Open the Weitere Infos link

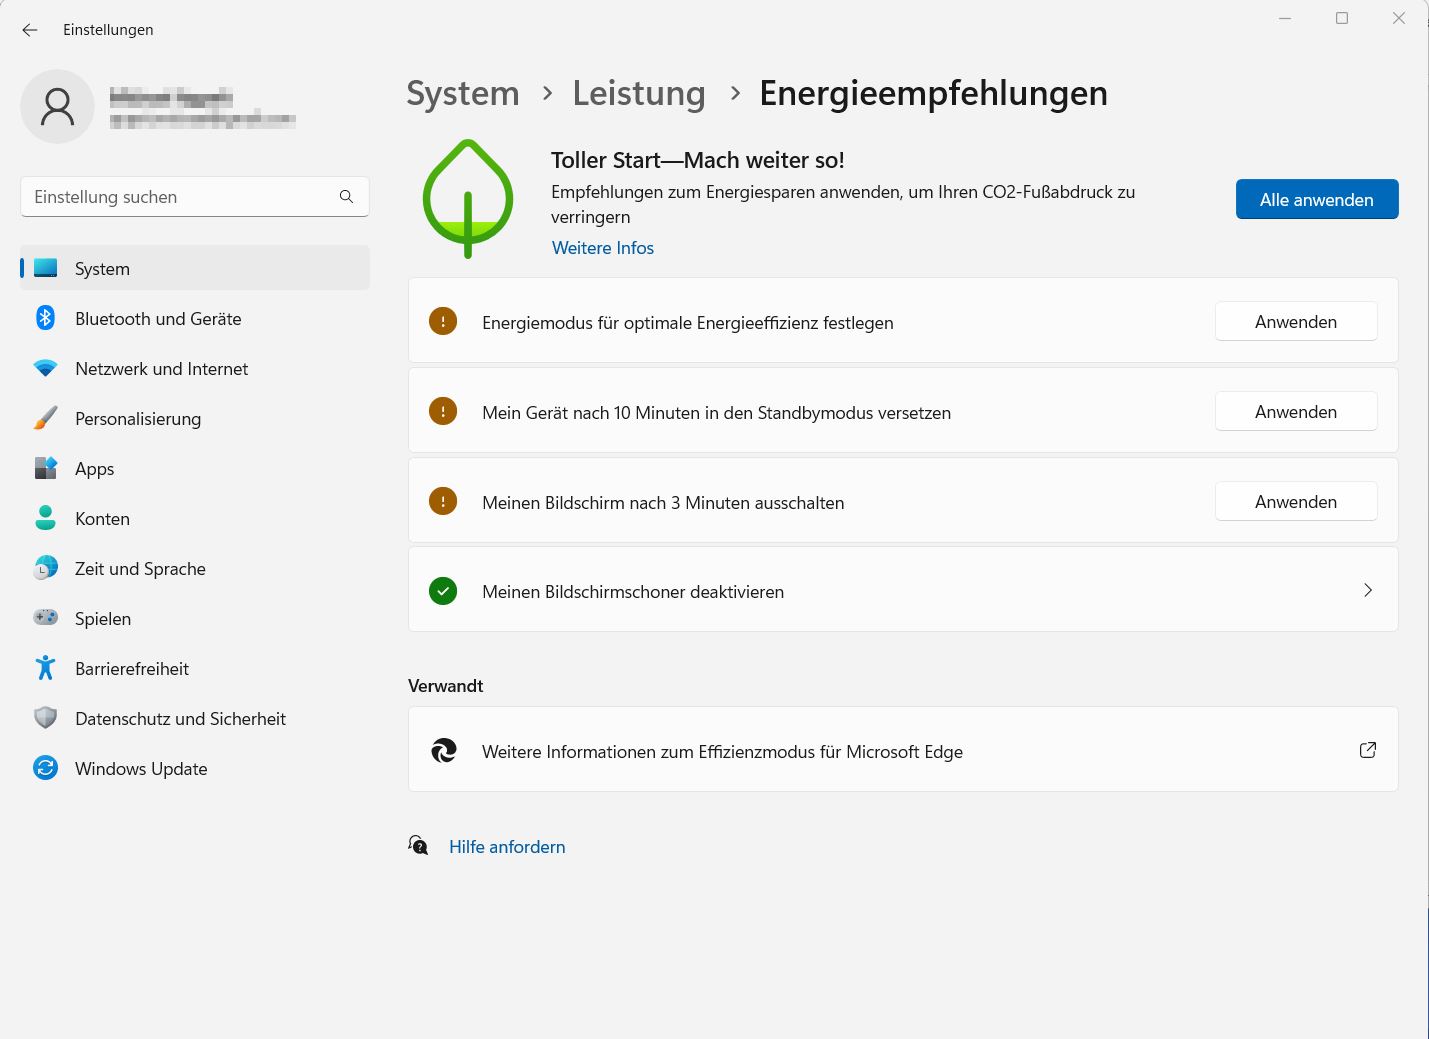tap(602, 248)
